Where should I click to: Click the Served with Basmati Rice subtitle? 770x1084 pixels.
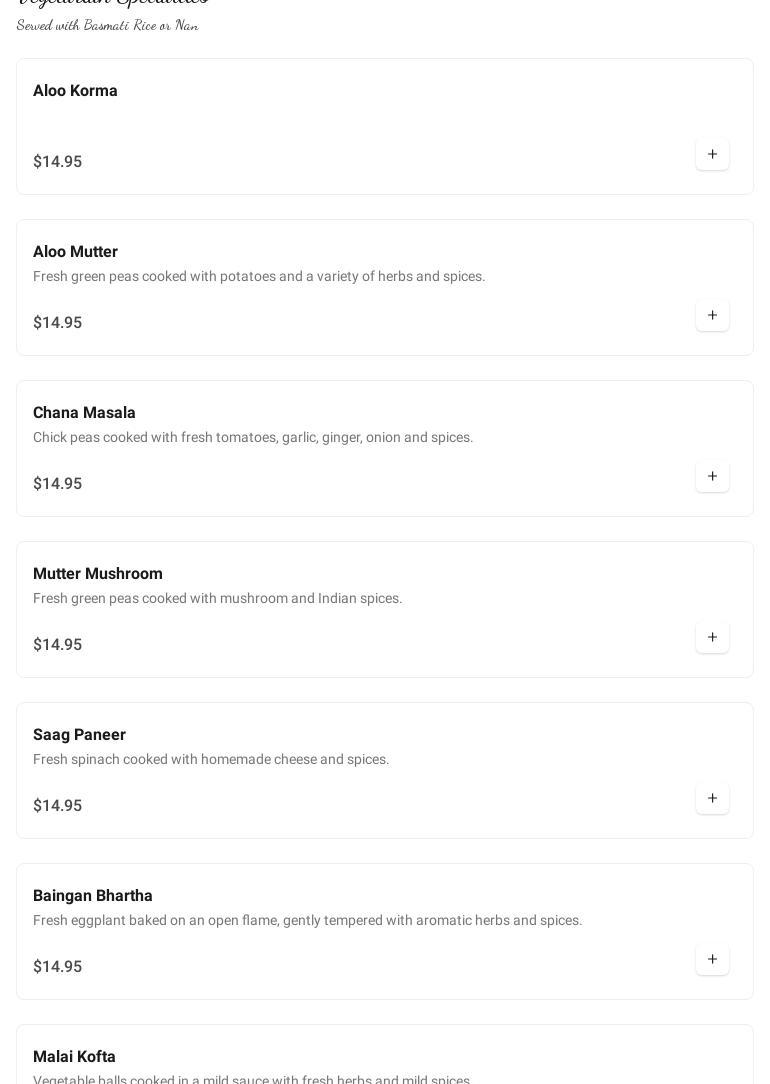tap(107, 25)
